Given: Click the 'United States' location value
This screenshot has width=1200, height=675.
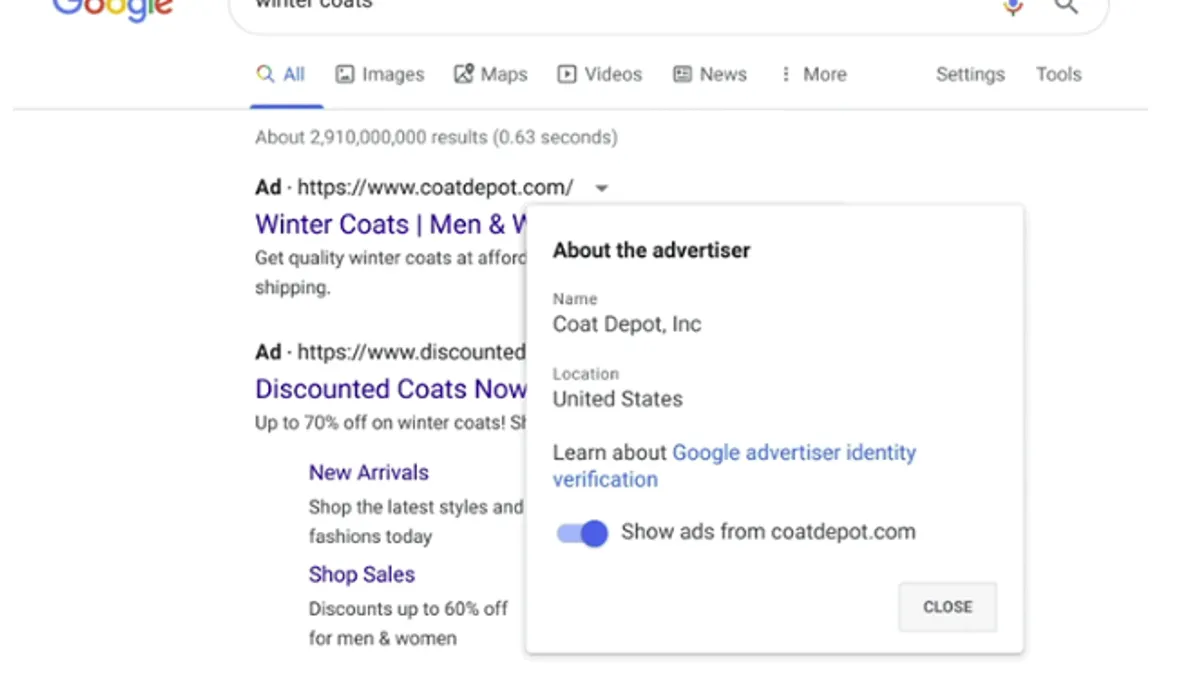Looking at the screenshot, I should point(618,399).
